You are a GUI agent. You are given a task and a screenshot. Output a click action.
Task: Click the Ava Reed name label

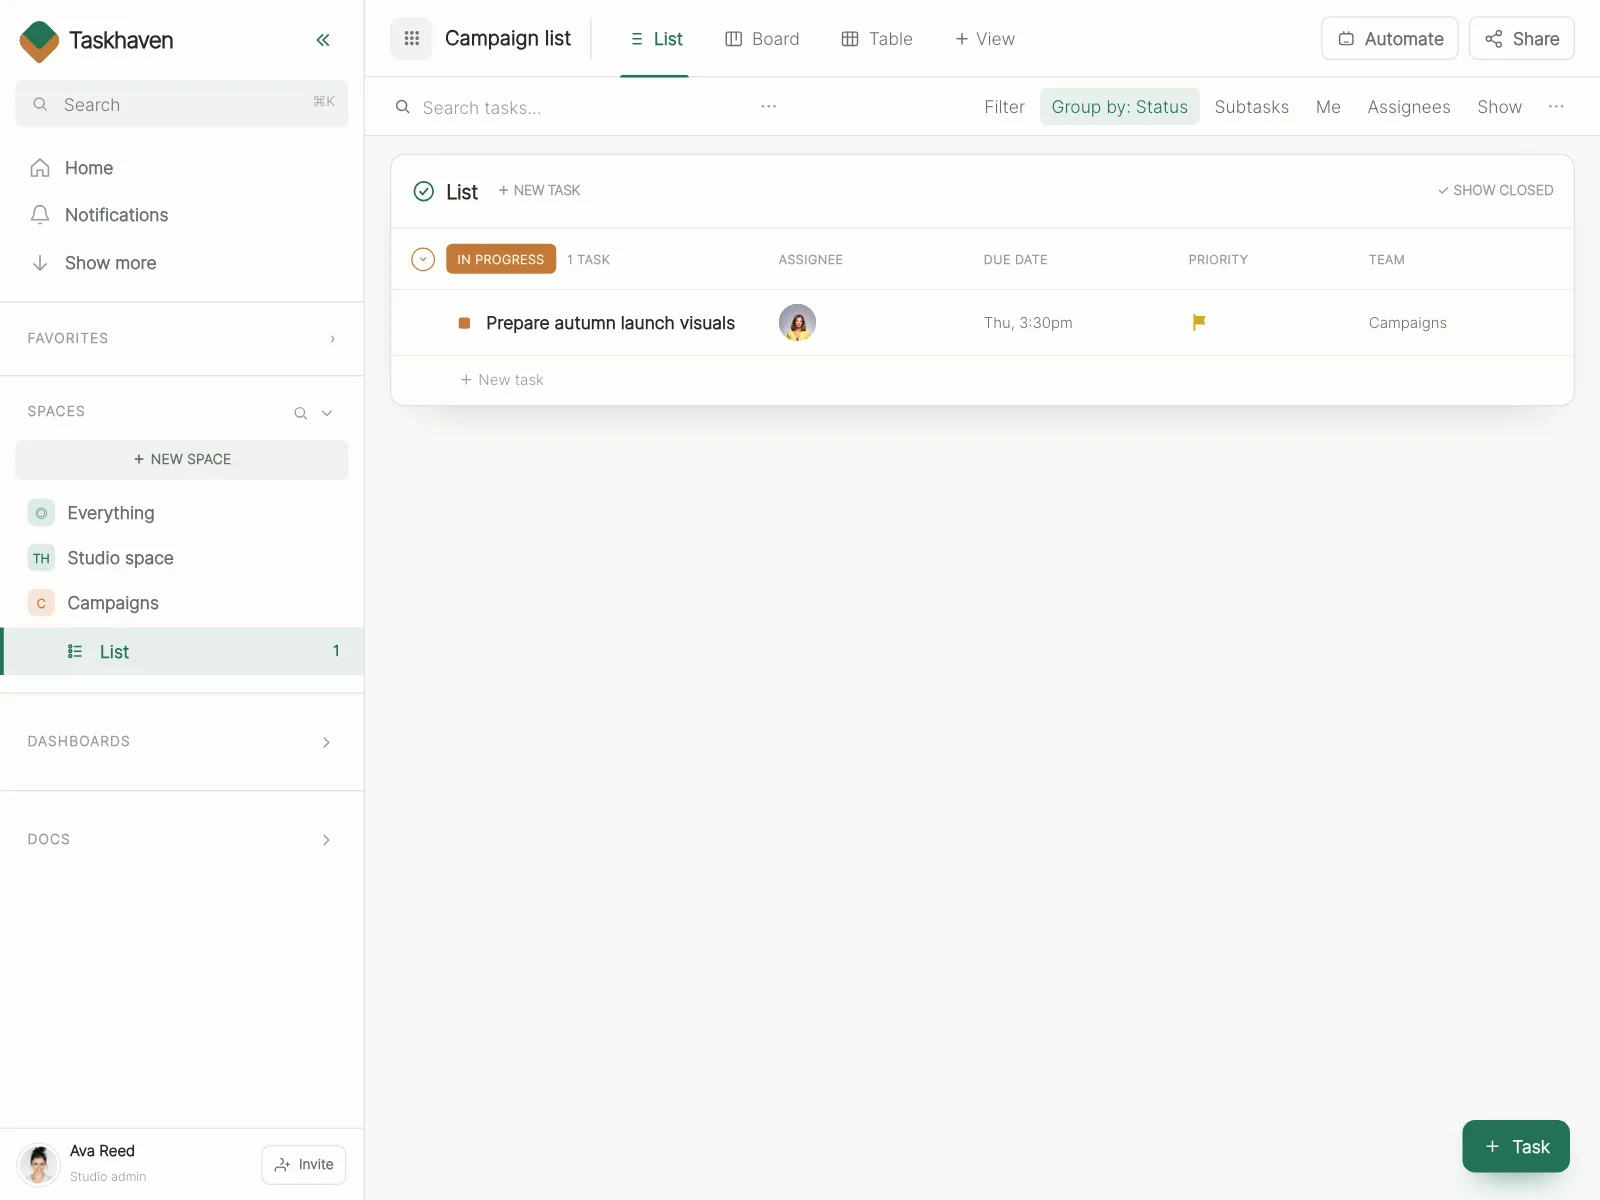pos(102,1151)
